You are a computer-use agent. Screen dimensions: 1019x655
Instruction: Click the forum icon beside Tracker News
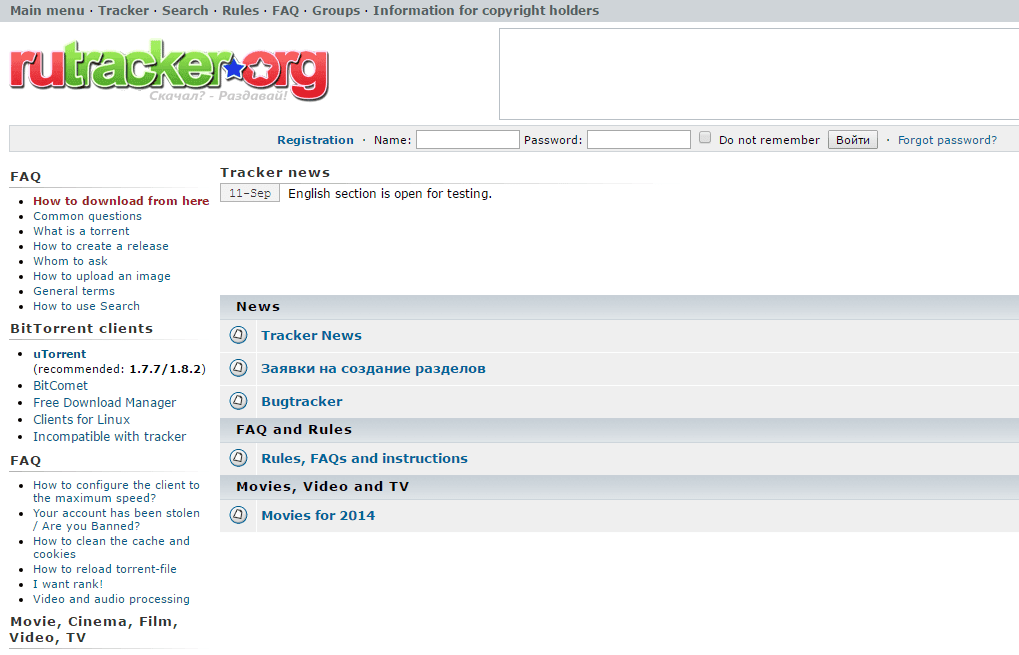pos(239,335)
